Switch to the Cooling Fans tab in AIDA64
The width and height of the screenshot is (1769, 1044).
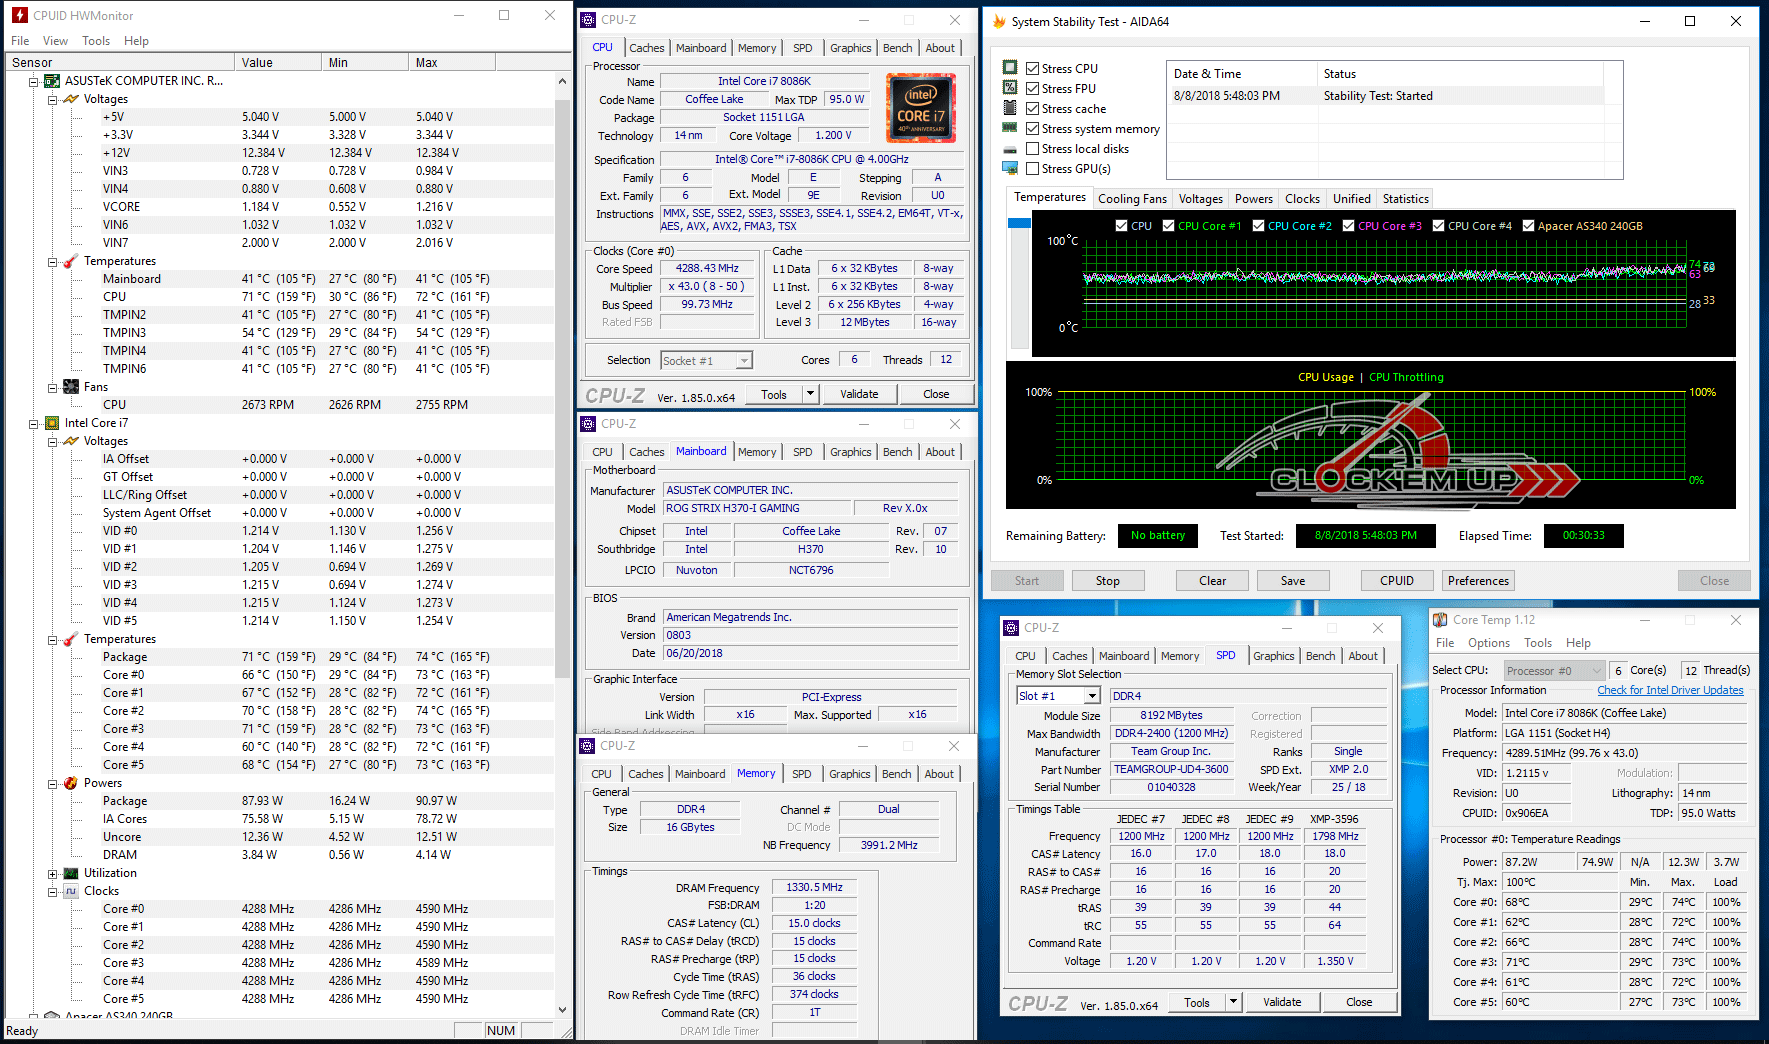click(x=1132, y=199)
